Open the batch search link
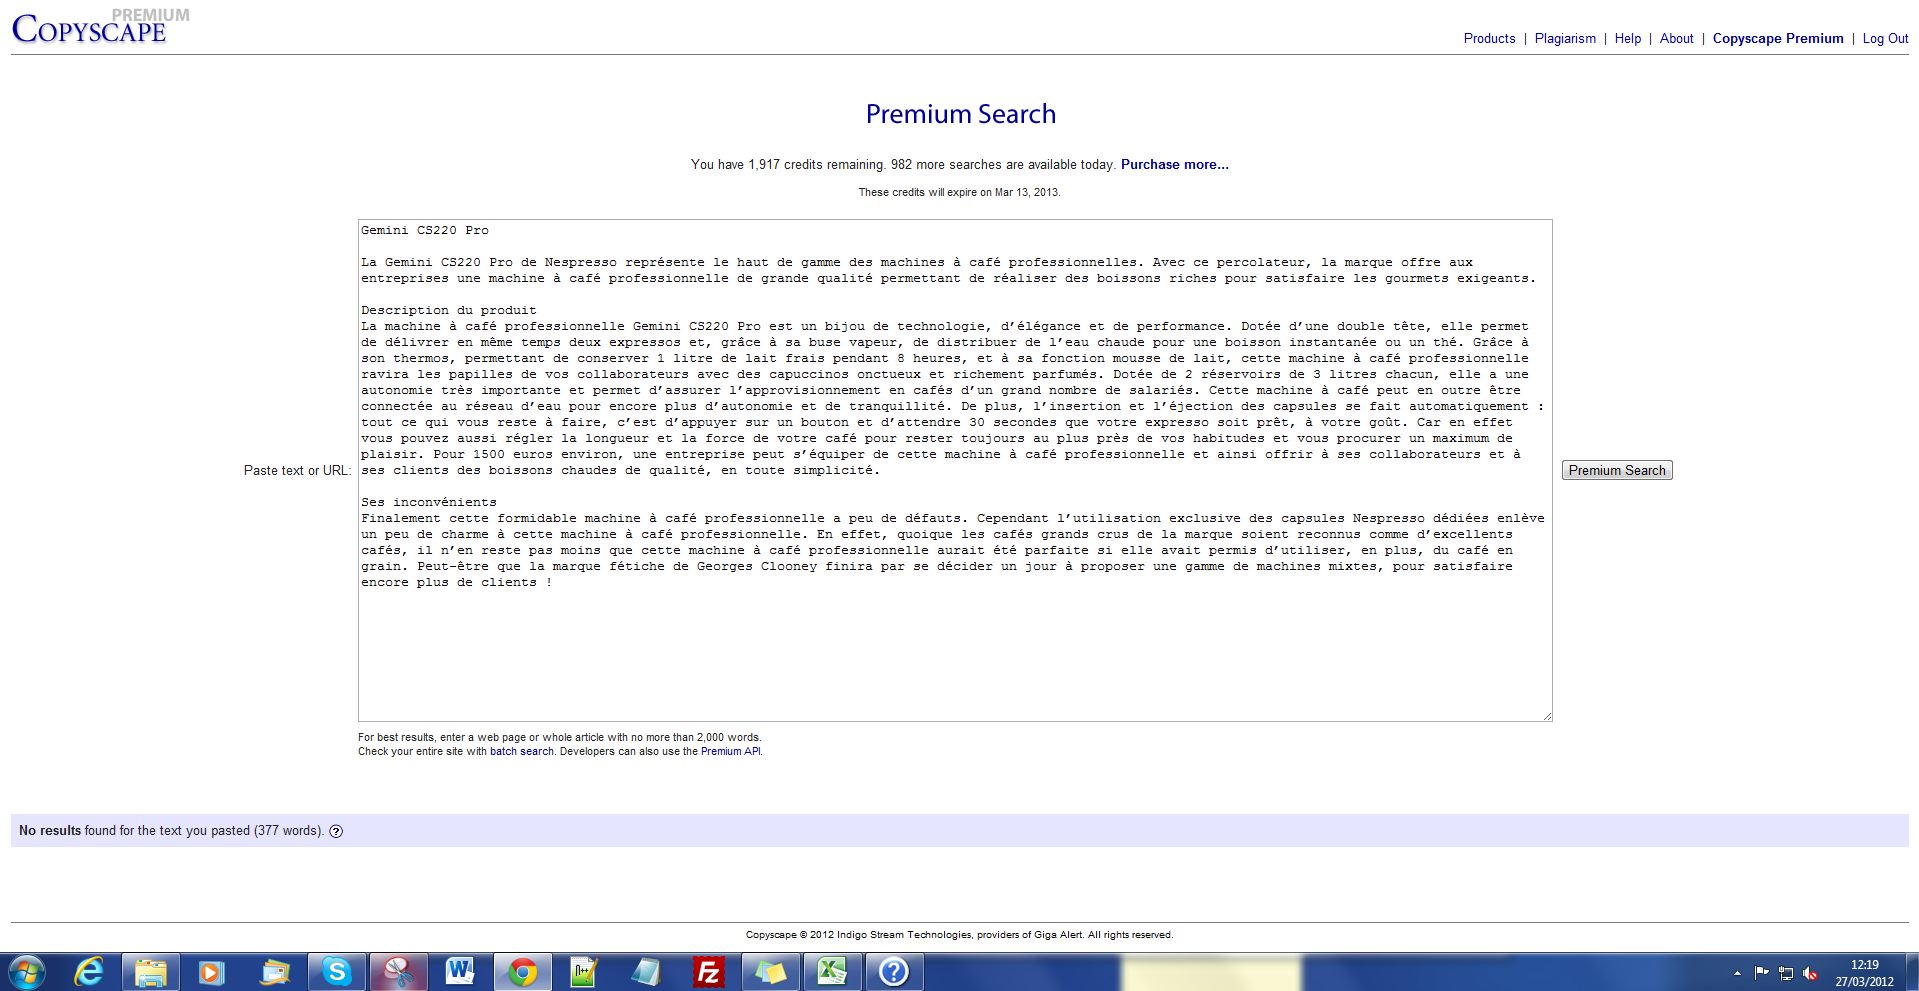Screen dimensions: 1919x991 tap(521, 751)
